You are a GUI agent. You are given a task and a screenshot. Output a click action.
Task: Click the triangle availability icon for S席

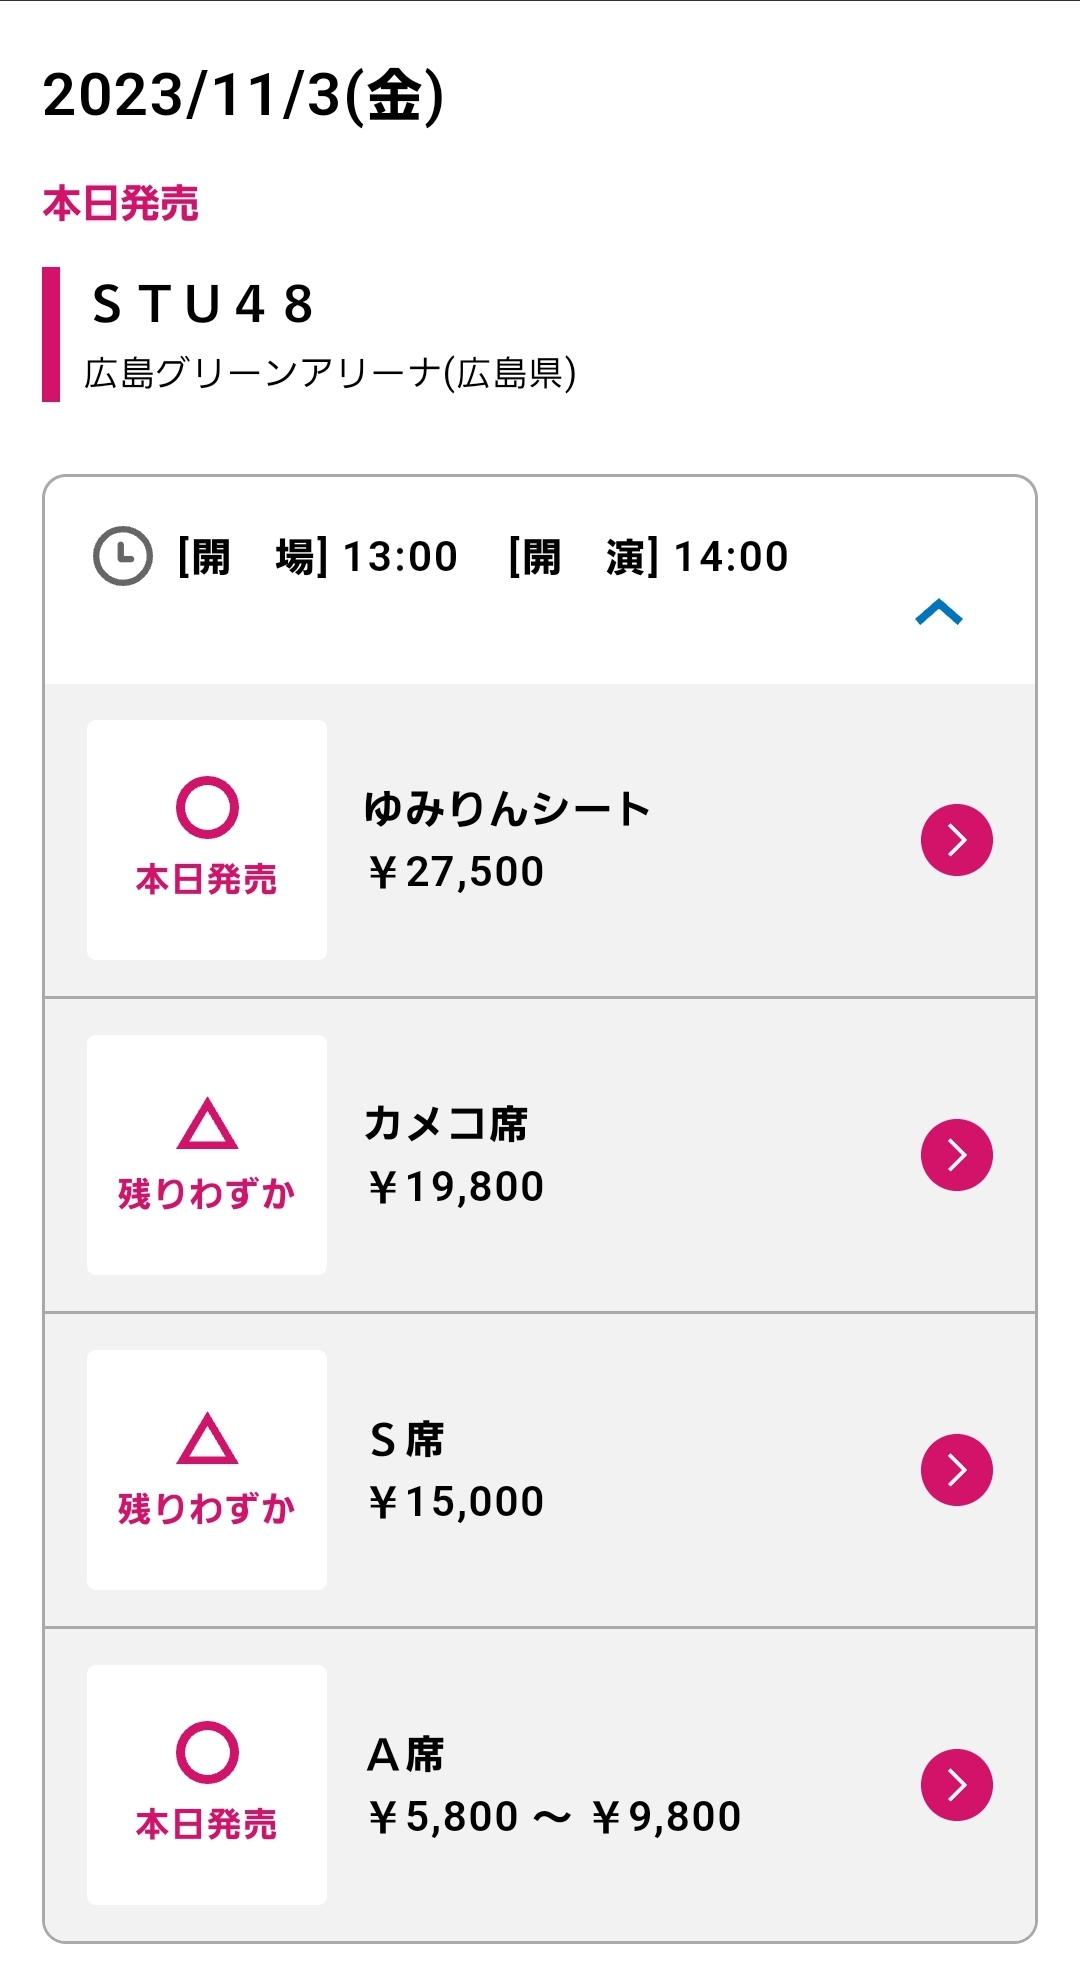(x=207, y=1439)
